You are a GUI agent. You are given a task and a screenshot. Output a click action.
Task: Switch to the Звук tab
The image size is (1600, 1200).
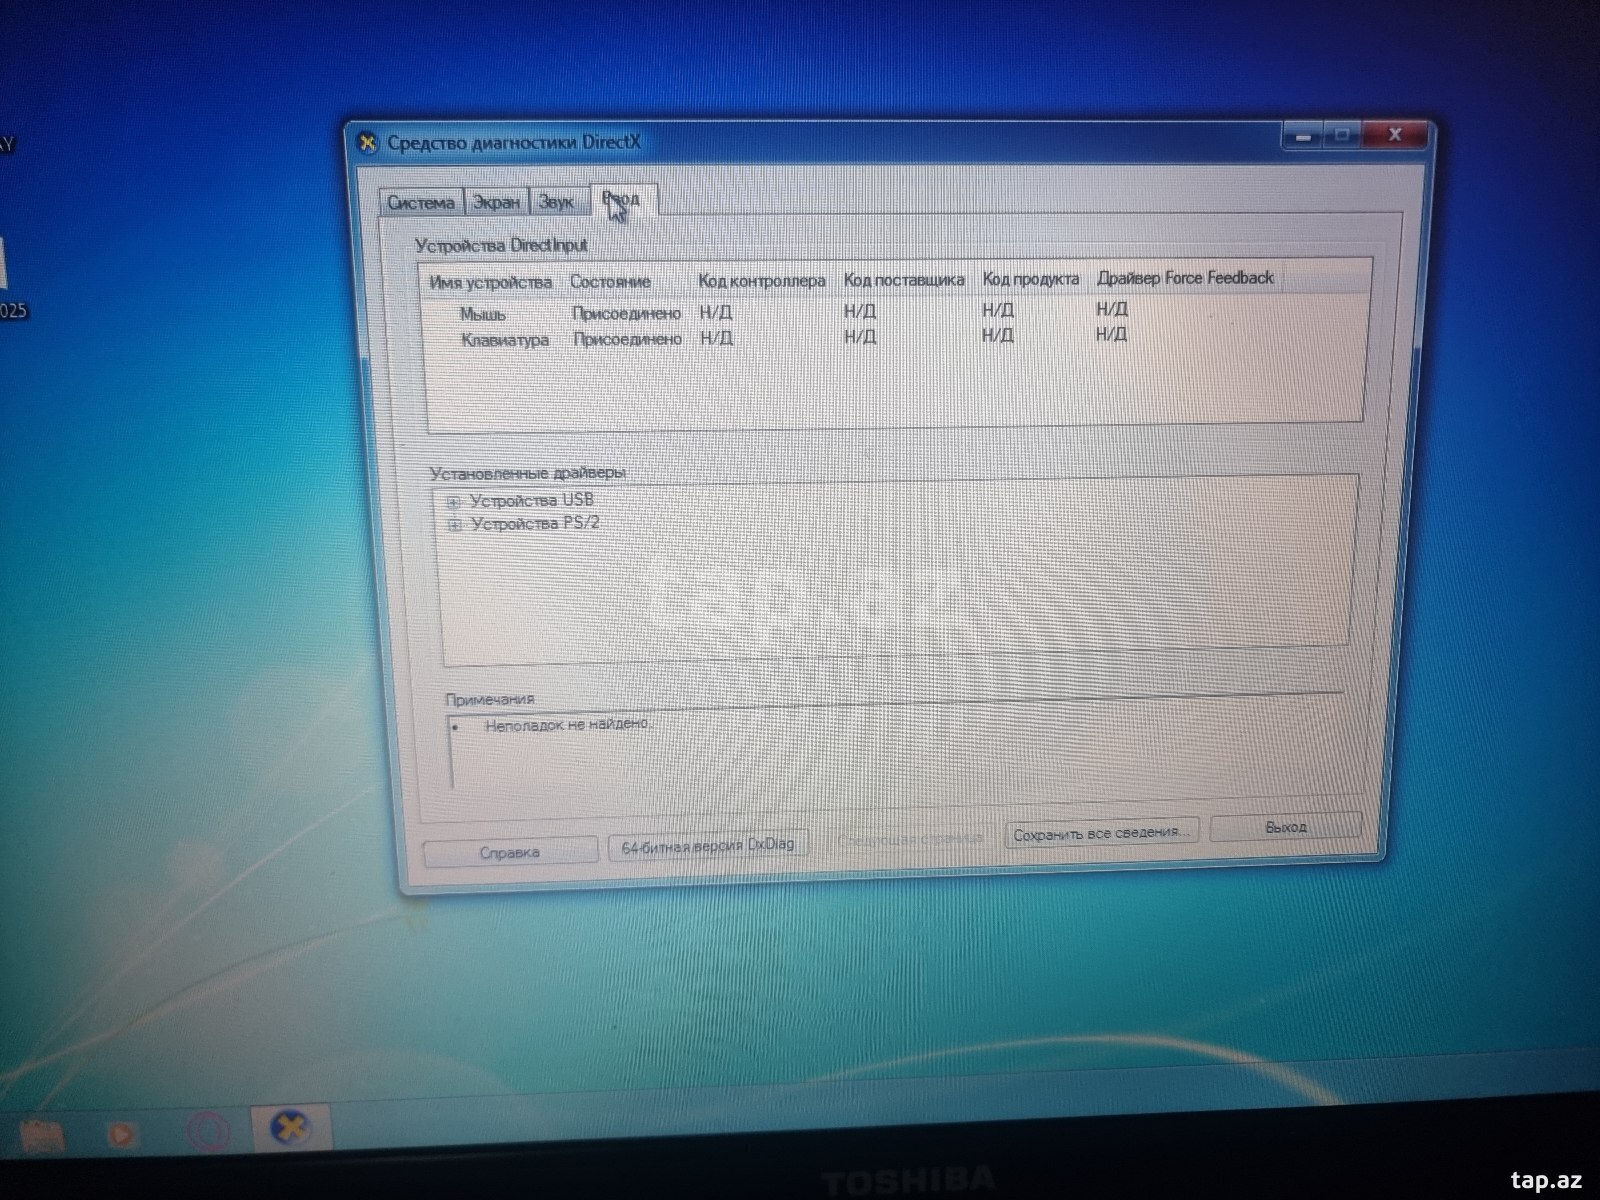[556, 202]
